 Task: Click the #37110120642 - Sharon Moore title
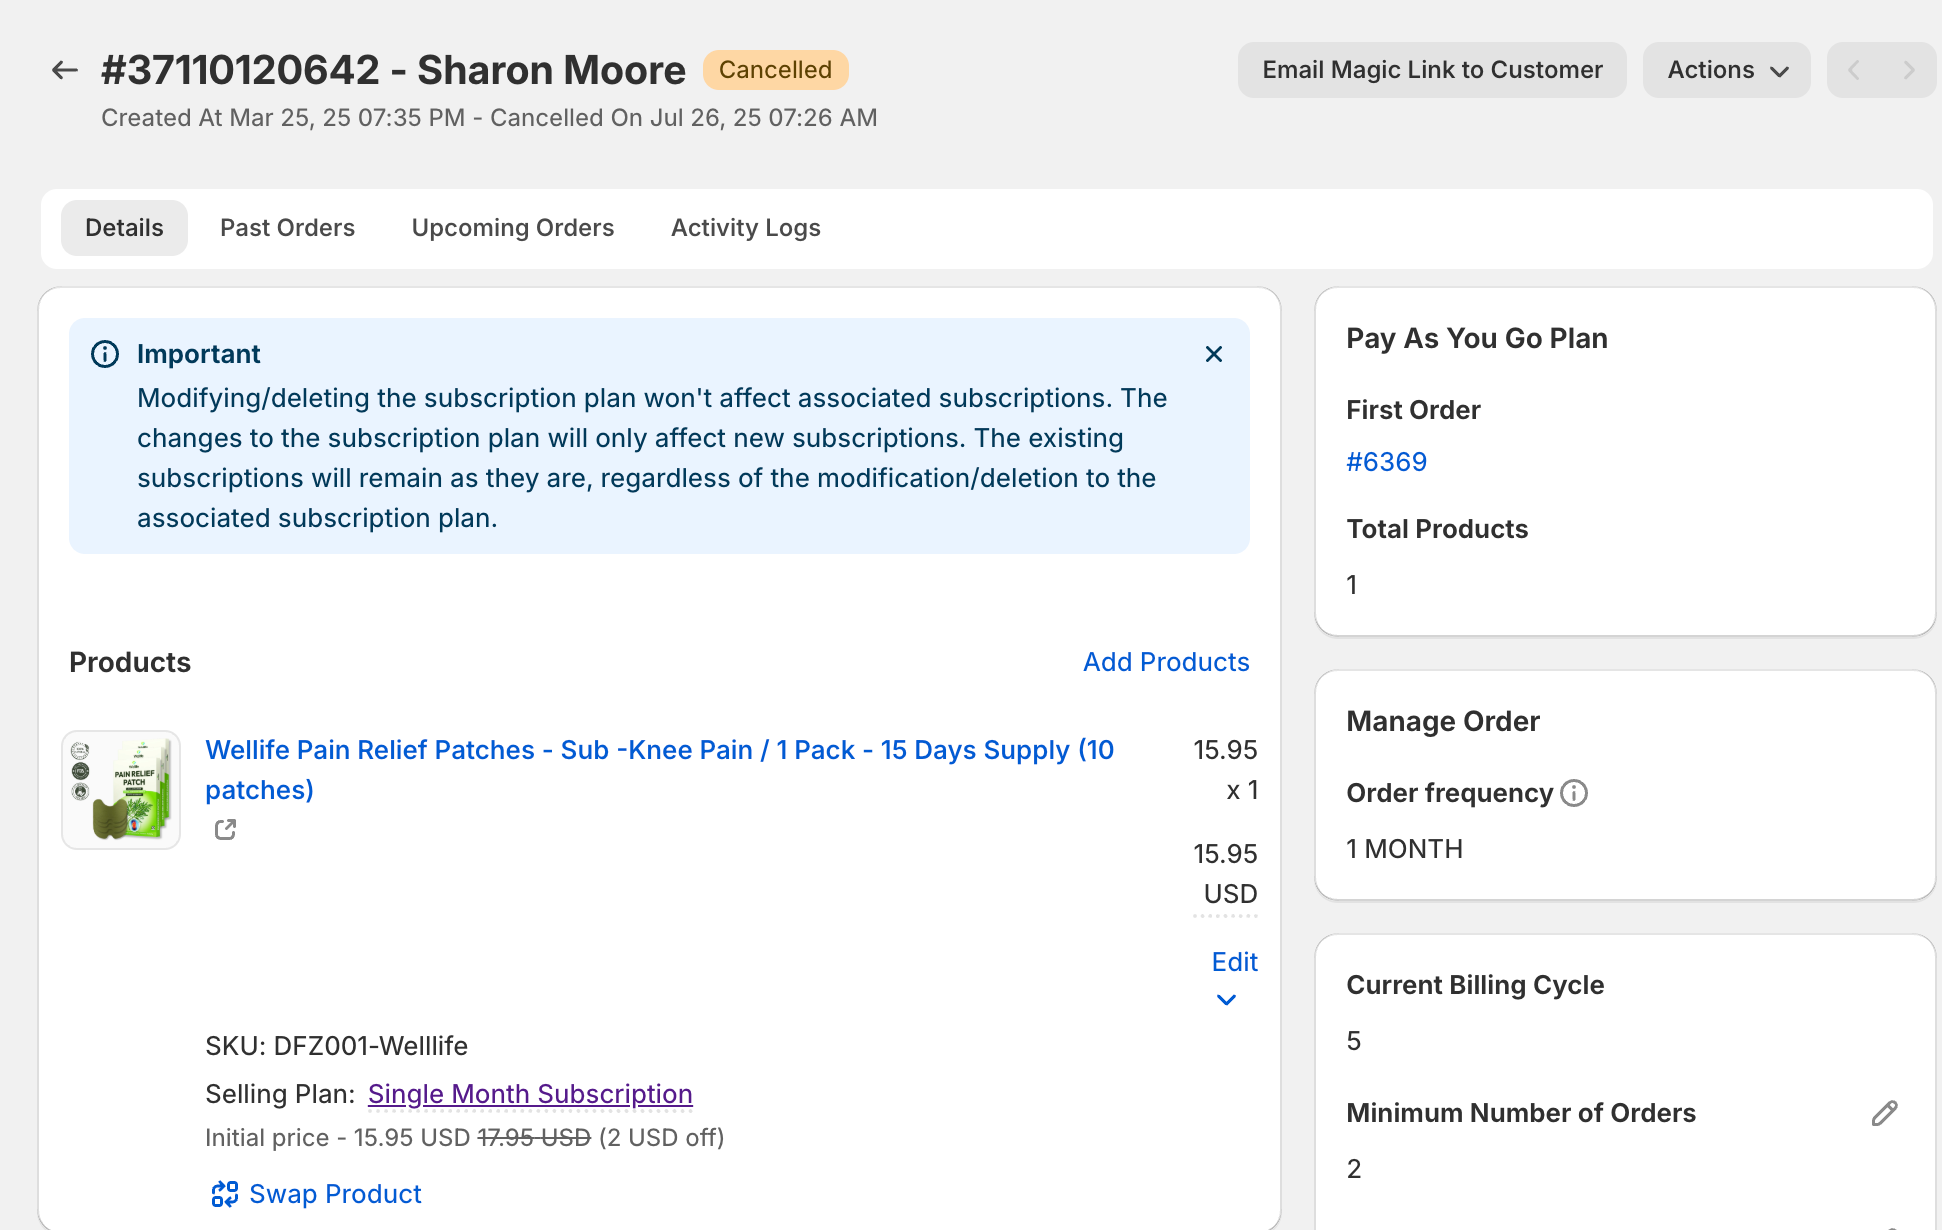tap(394, 70)
